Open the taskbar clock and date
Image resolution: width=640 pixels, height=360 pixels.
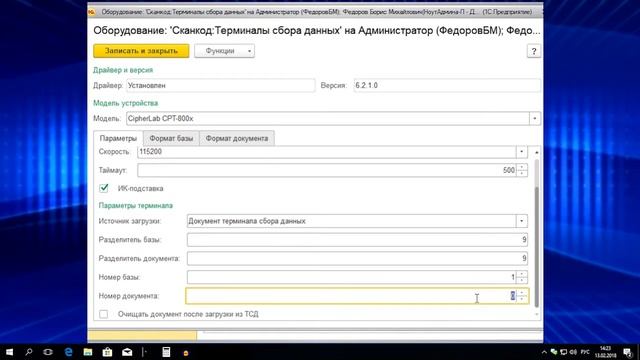click(605, 352)
